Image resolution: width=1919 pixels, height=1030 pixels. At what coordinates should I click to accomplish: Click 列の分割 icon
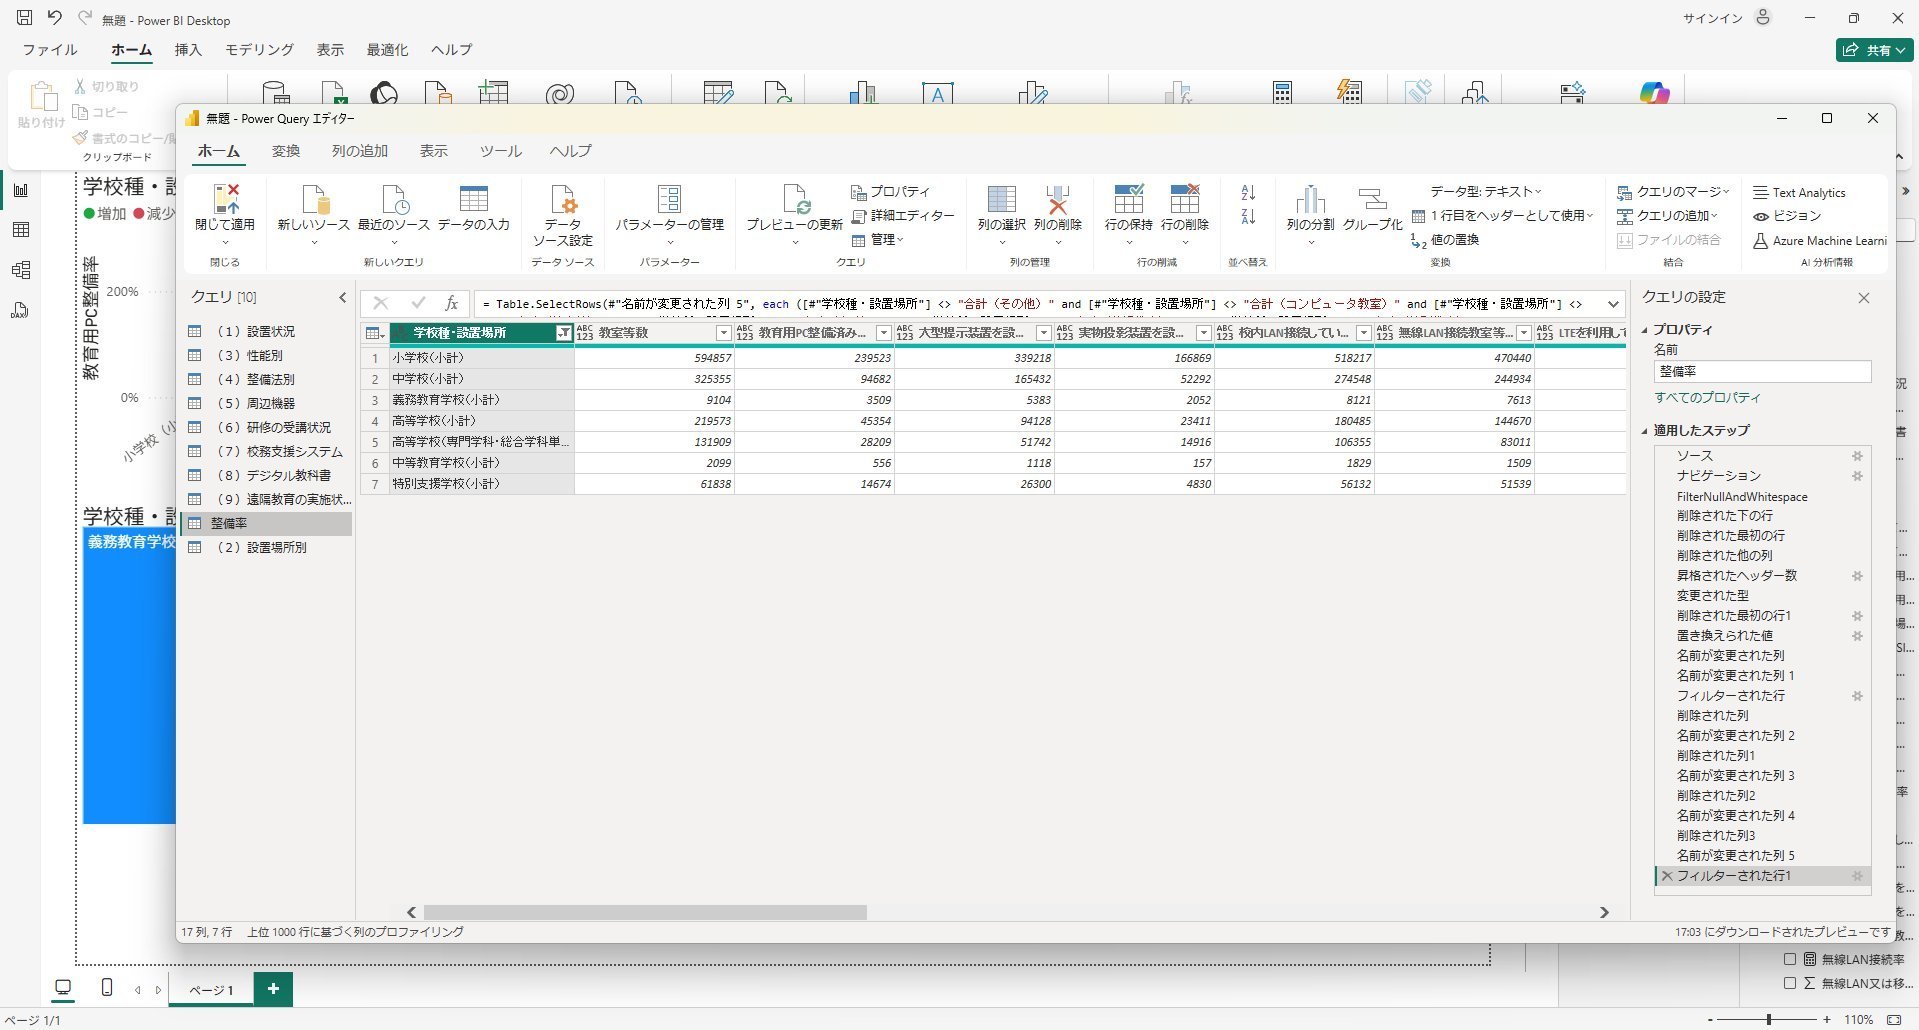point(1310,198)
